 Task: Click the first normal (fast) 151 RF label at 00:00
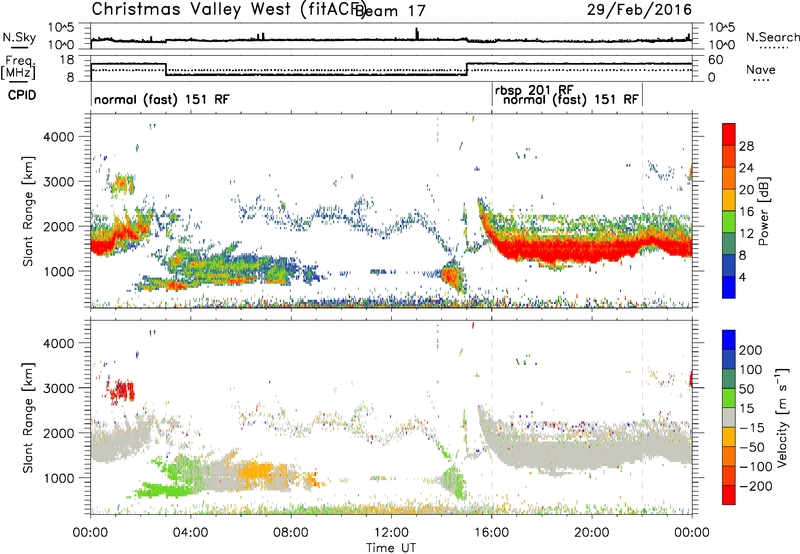point(162,99)
